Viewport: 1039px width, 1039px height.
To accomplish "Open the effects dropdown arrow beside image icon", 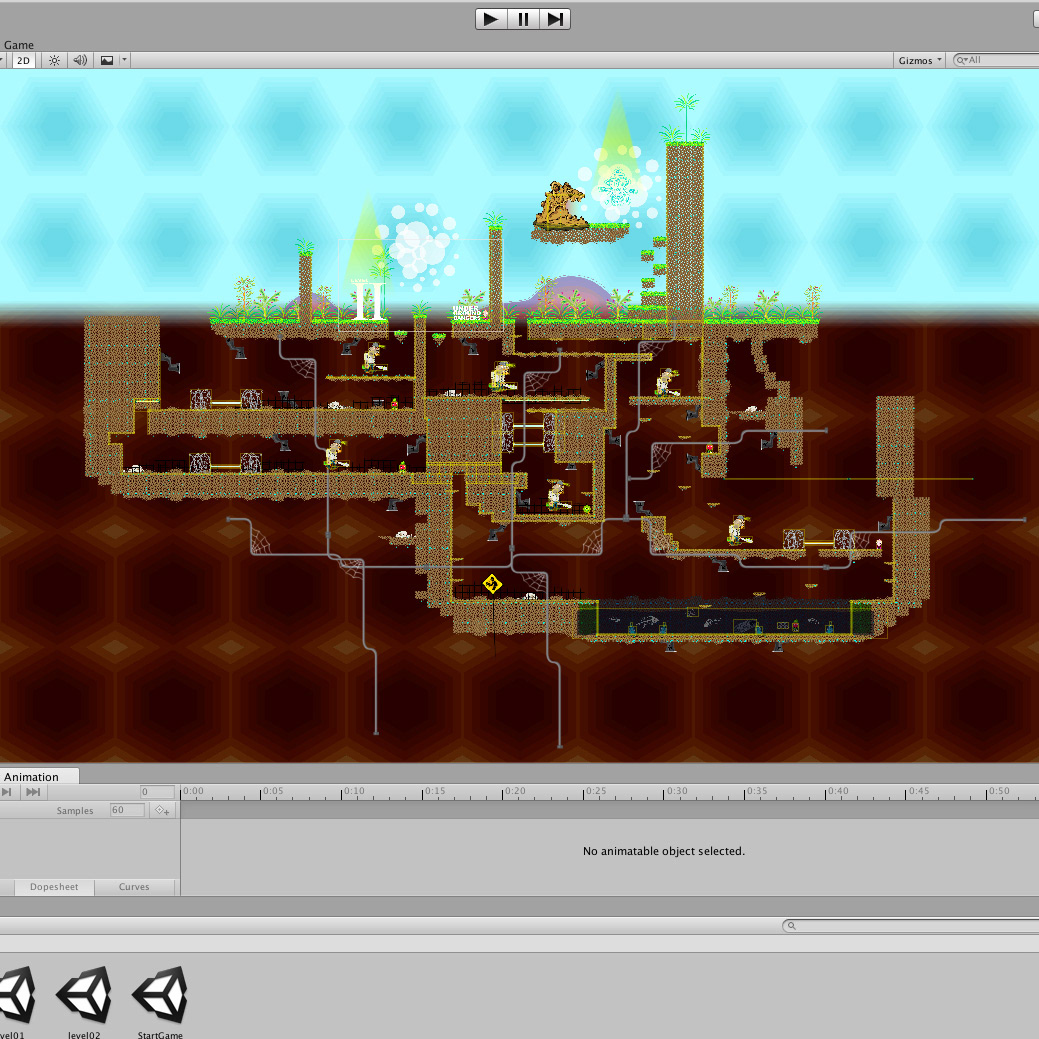I will (124, 60).
